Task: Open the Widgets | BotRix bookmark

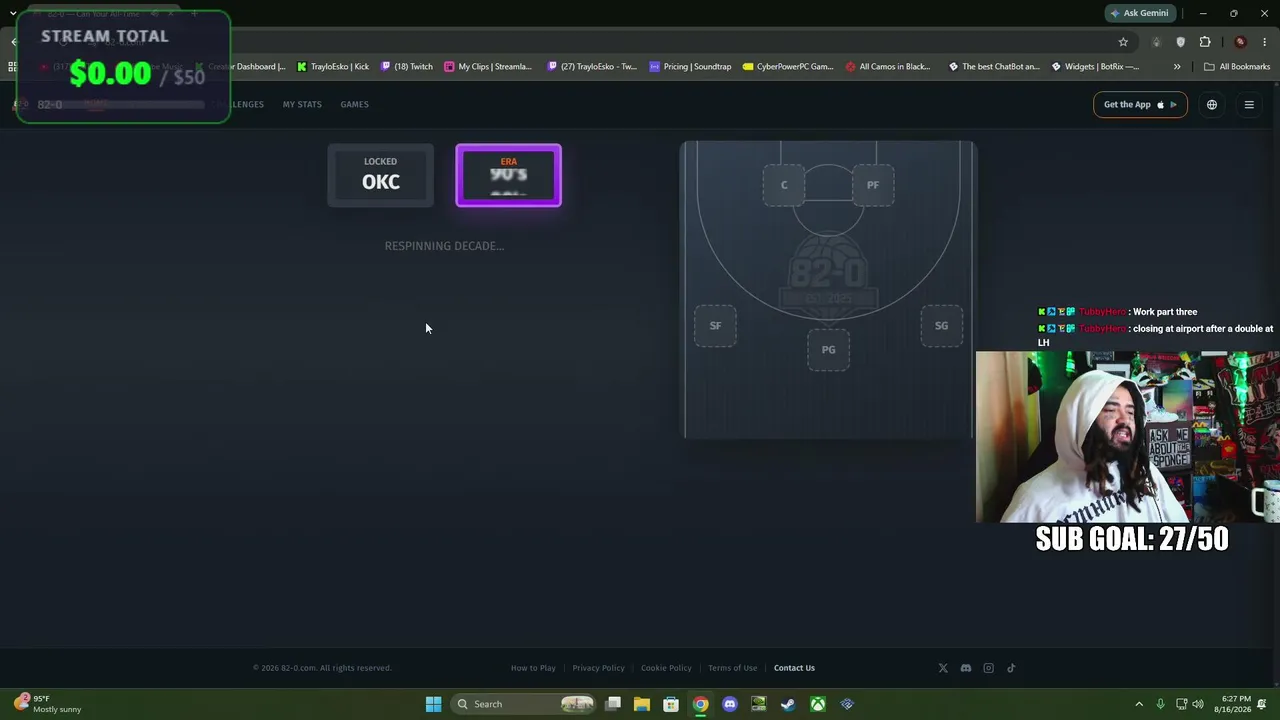Action: pos(1095,67)
